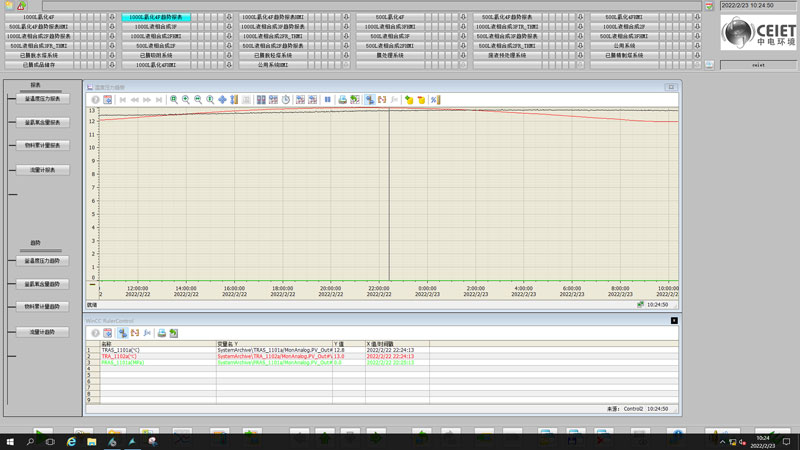Screen dimensions: 800x450
Task: Click the alarm warning triangle icon top-left
Action: [x=21, y=6]
